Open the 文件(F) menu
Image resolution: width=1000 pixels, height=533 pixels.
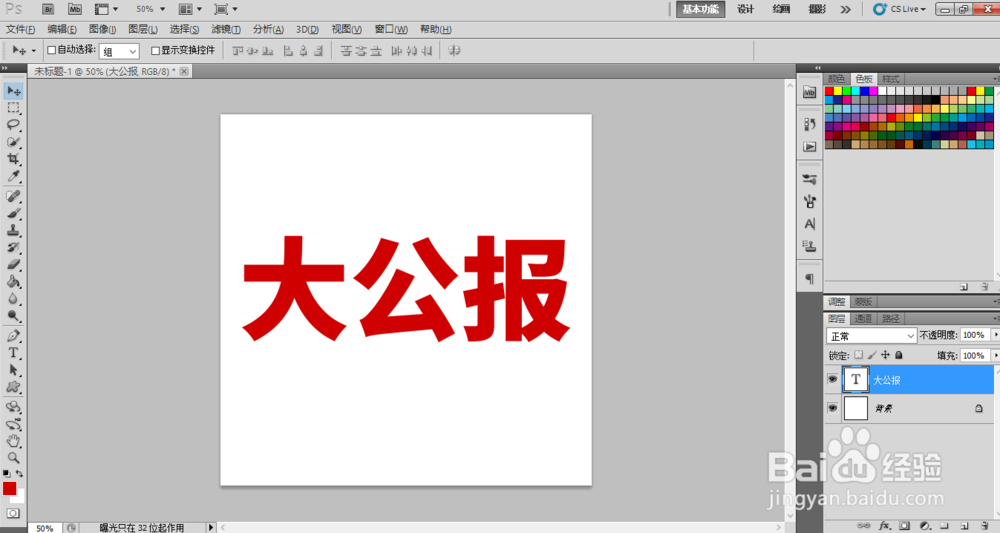pyautogui.click(x=20, y=29)
